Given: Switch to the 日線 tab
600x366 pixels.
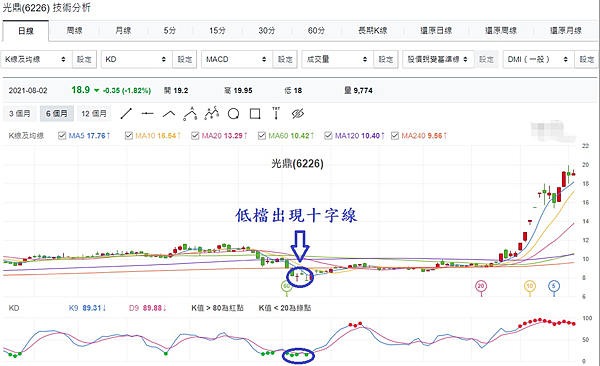Looking at the screenshot, I should pyautogui.click(x=26, y=31).
